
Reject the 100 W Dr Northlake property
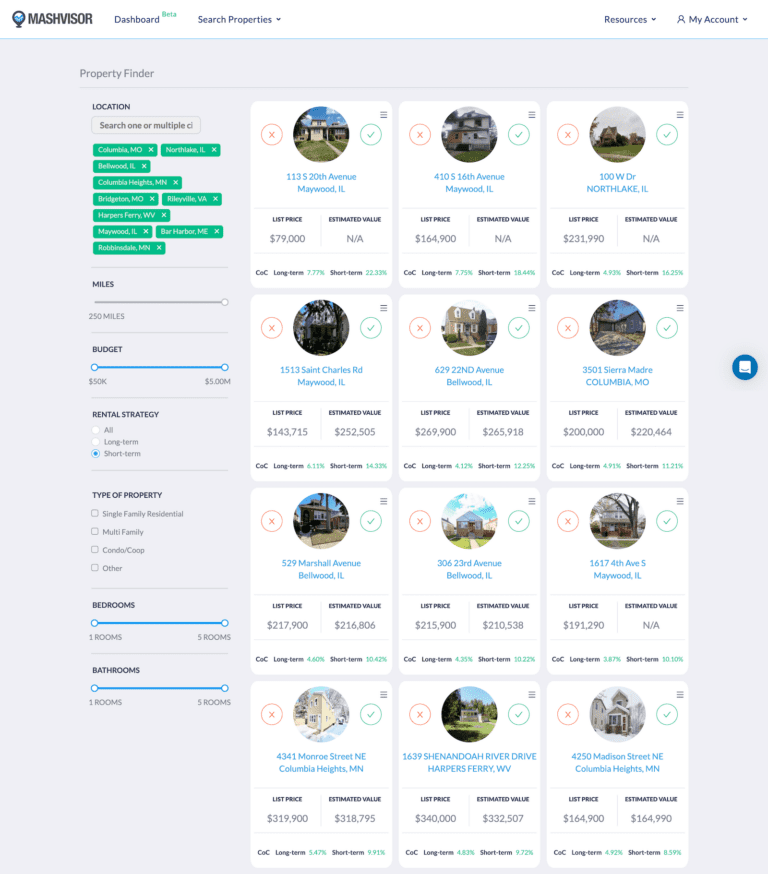pos(568,134)
